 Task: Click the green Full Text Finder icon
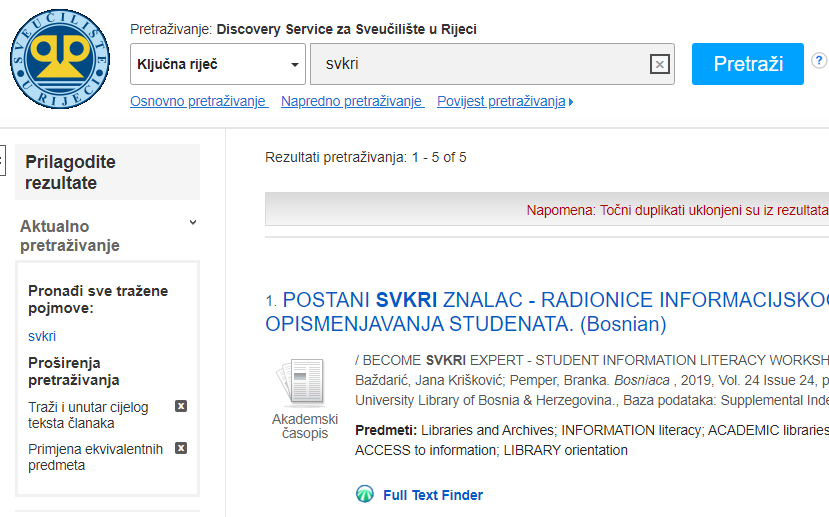pyautogui.click(x=365, y=494)
